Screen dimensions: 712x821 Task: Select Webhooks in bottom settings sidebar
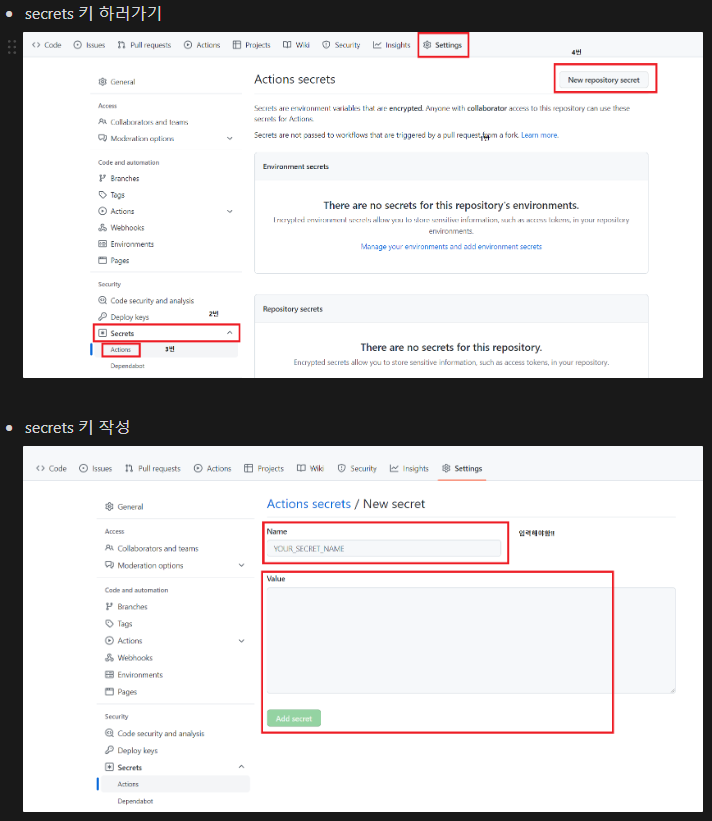pos(129,658)
